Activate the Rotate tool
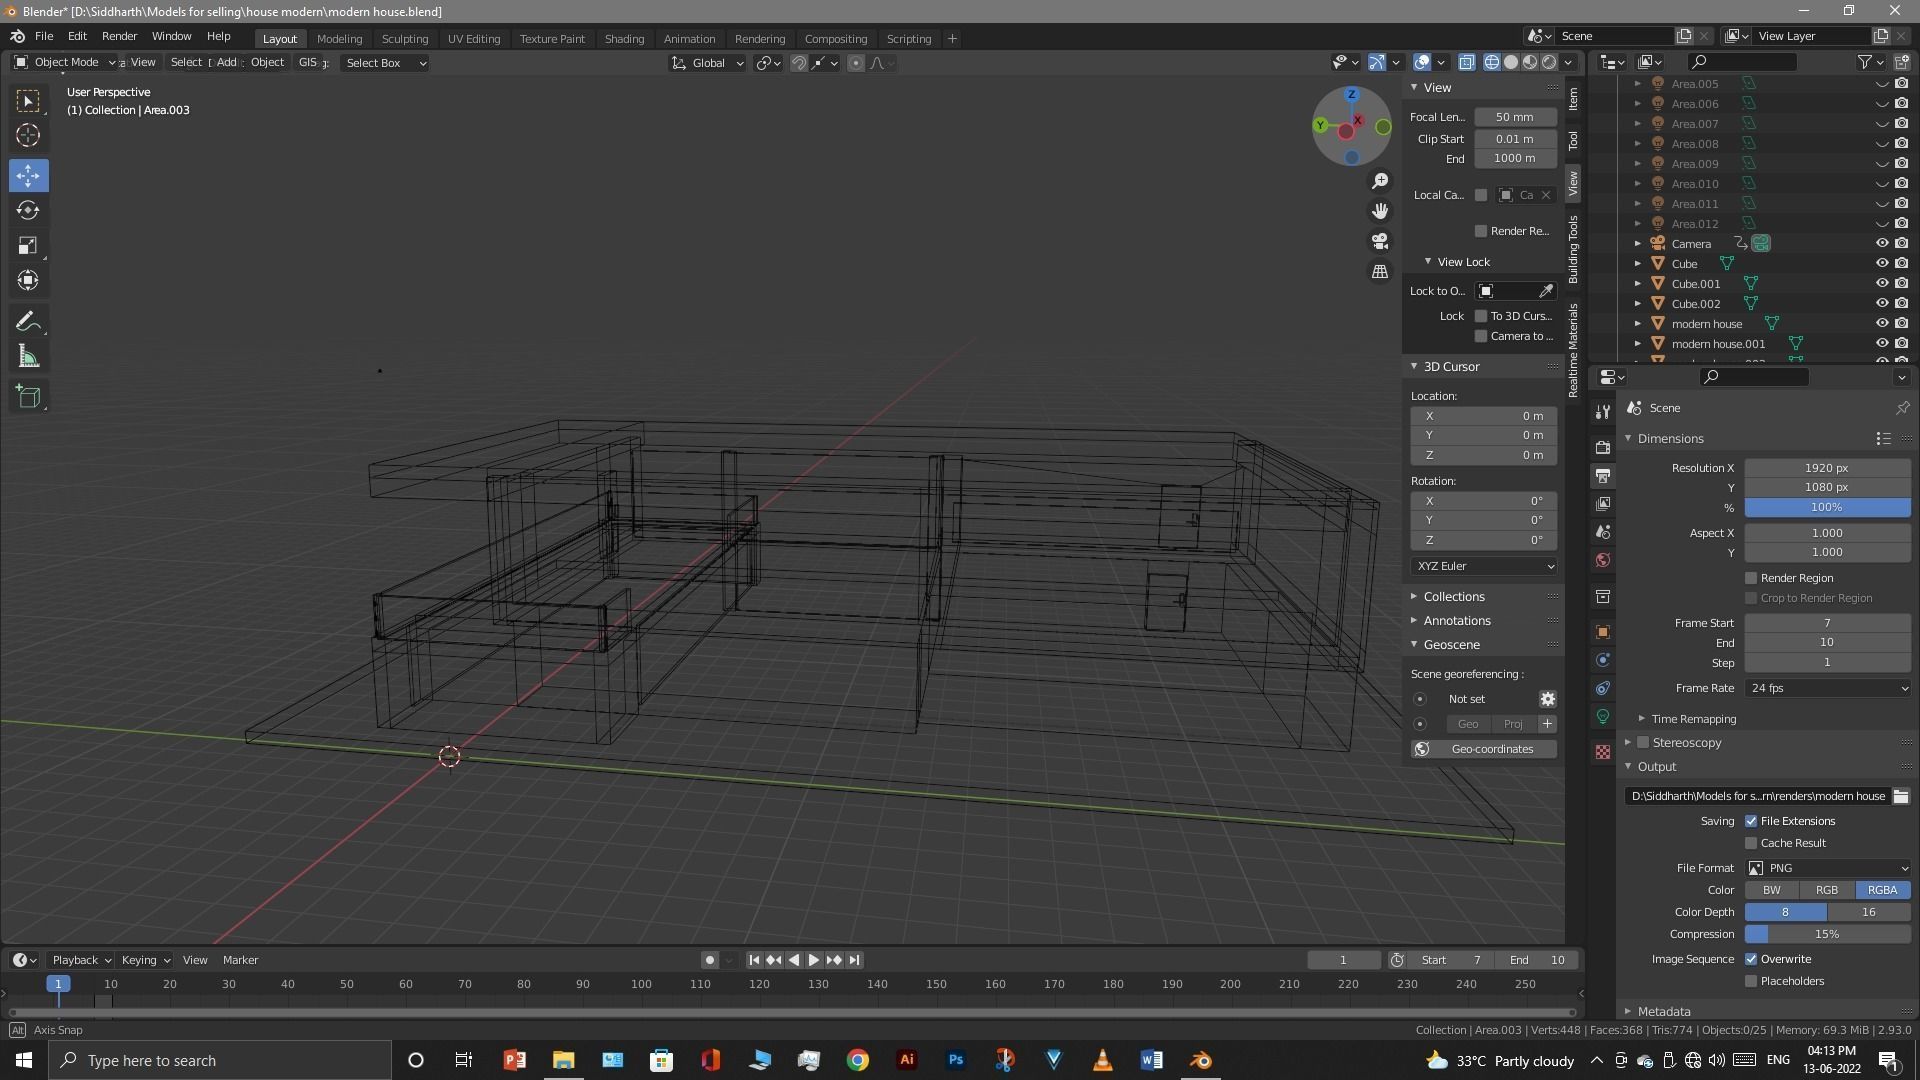 point(28,210)
